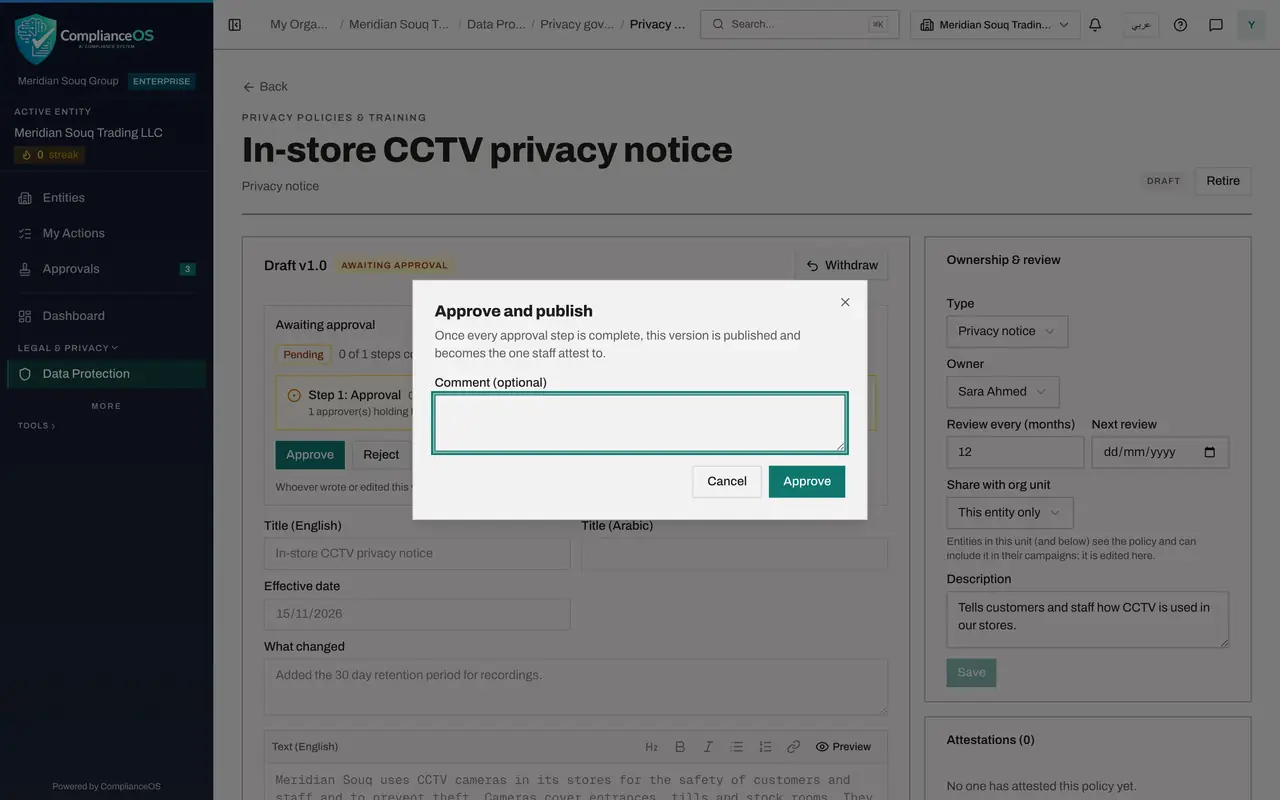Go Back using the arrow link

tap(265, 87)
